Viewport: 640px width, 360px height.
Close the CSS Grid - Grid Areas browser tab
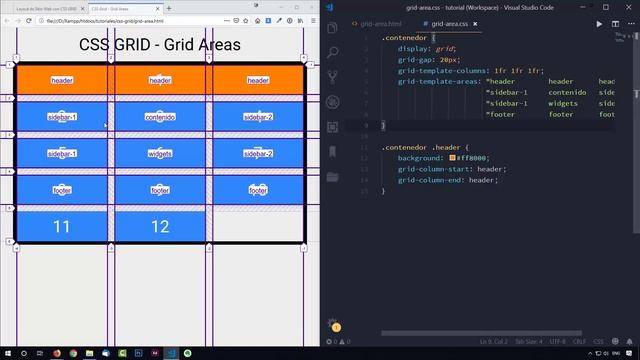pos(158,9)
